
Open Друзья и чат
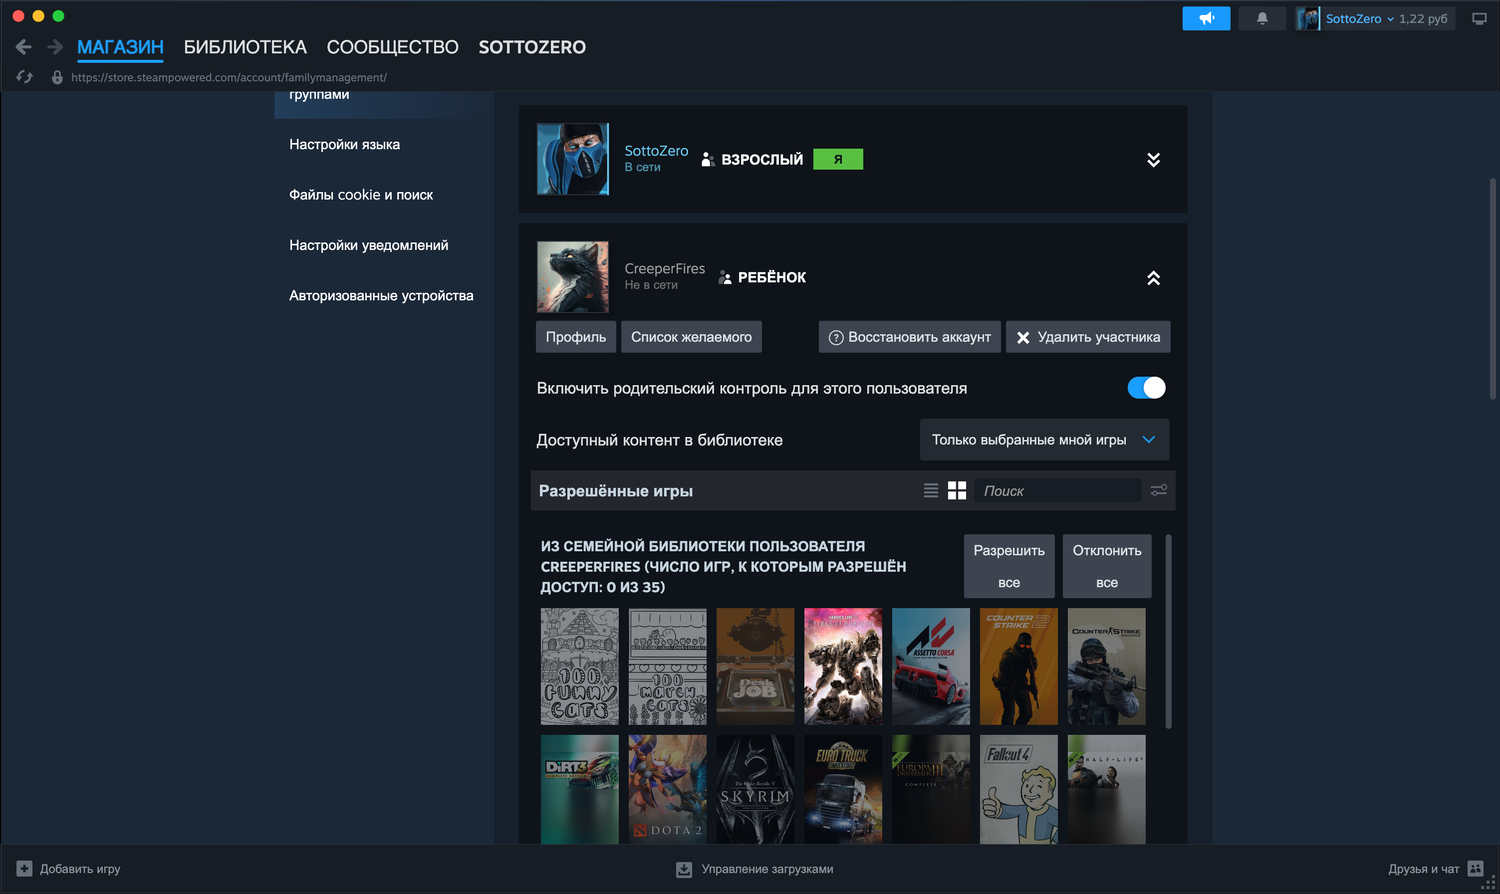(1424, 869)
